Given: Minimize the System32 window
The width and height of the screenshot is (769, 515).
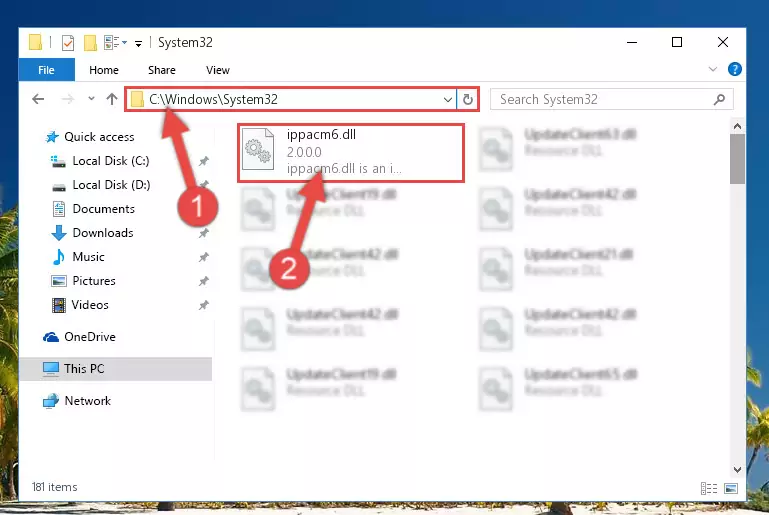Looking at the screenshot, I should click(x=632, y=43).
